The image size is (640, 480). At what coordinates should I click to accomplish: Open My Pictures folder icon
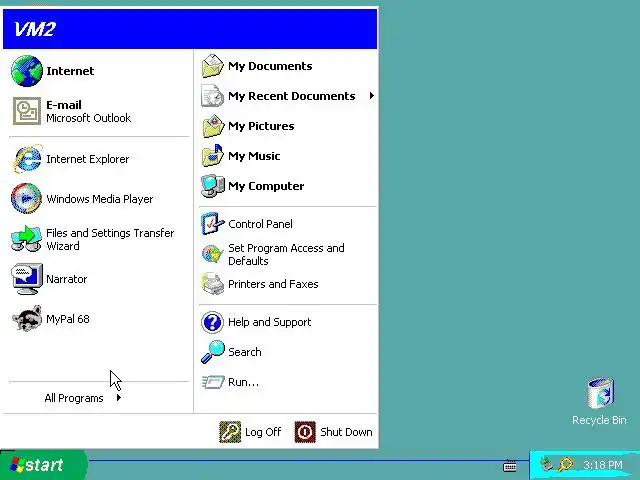(213, 126)
